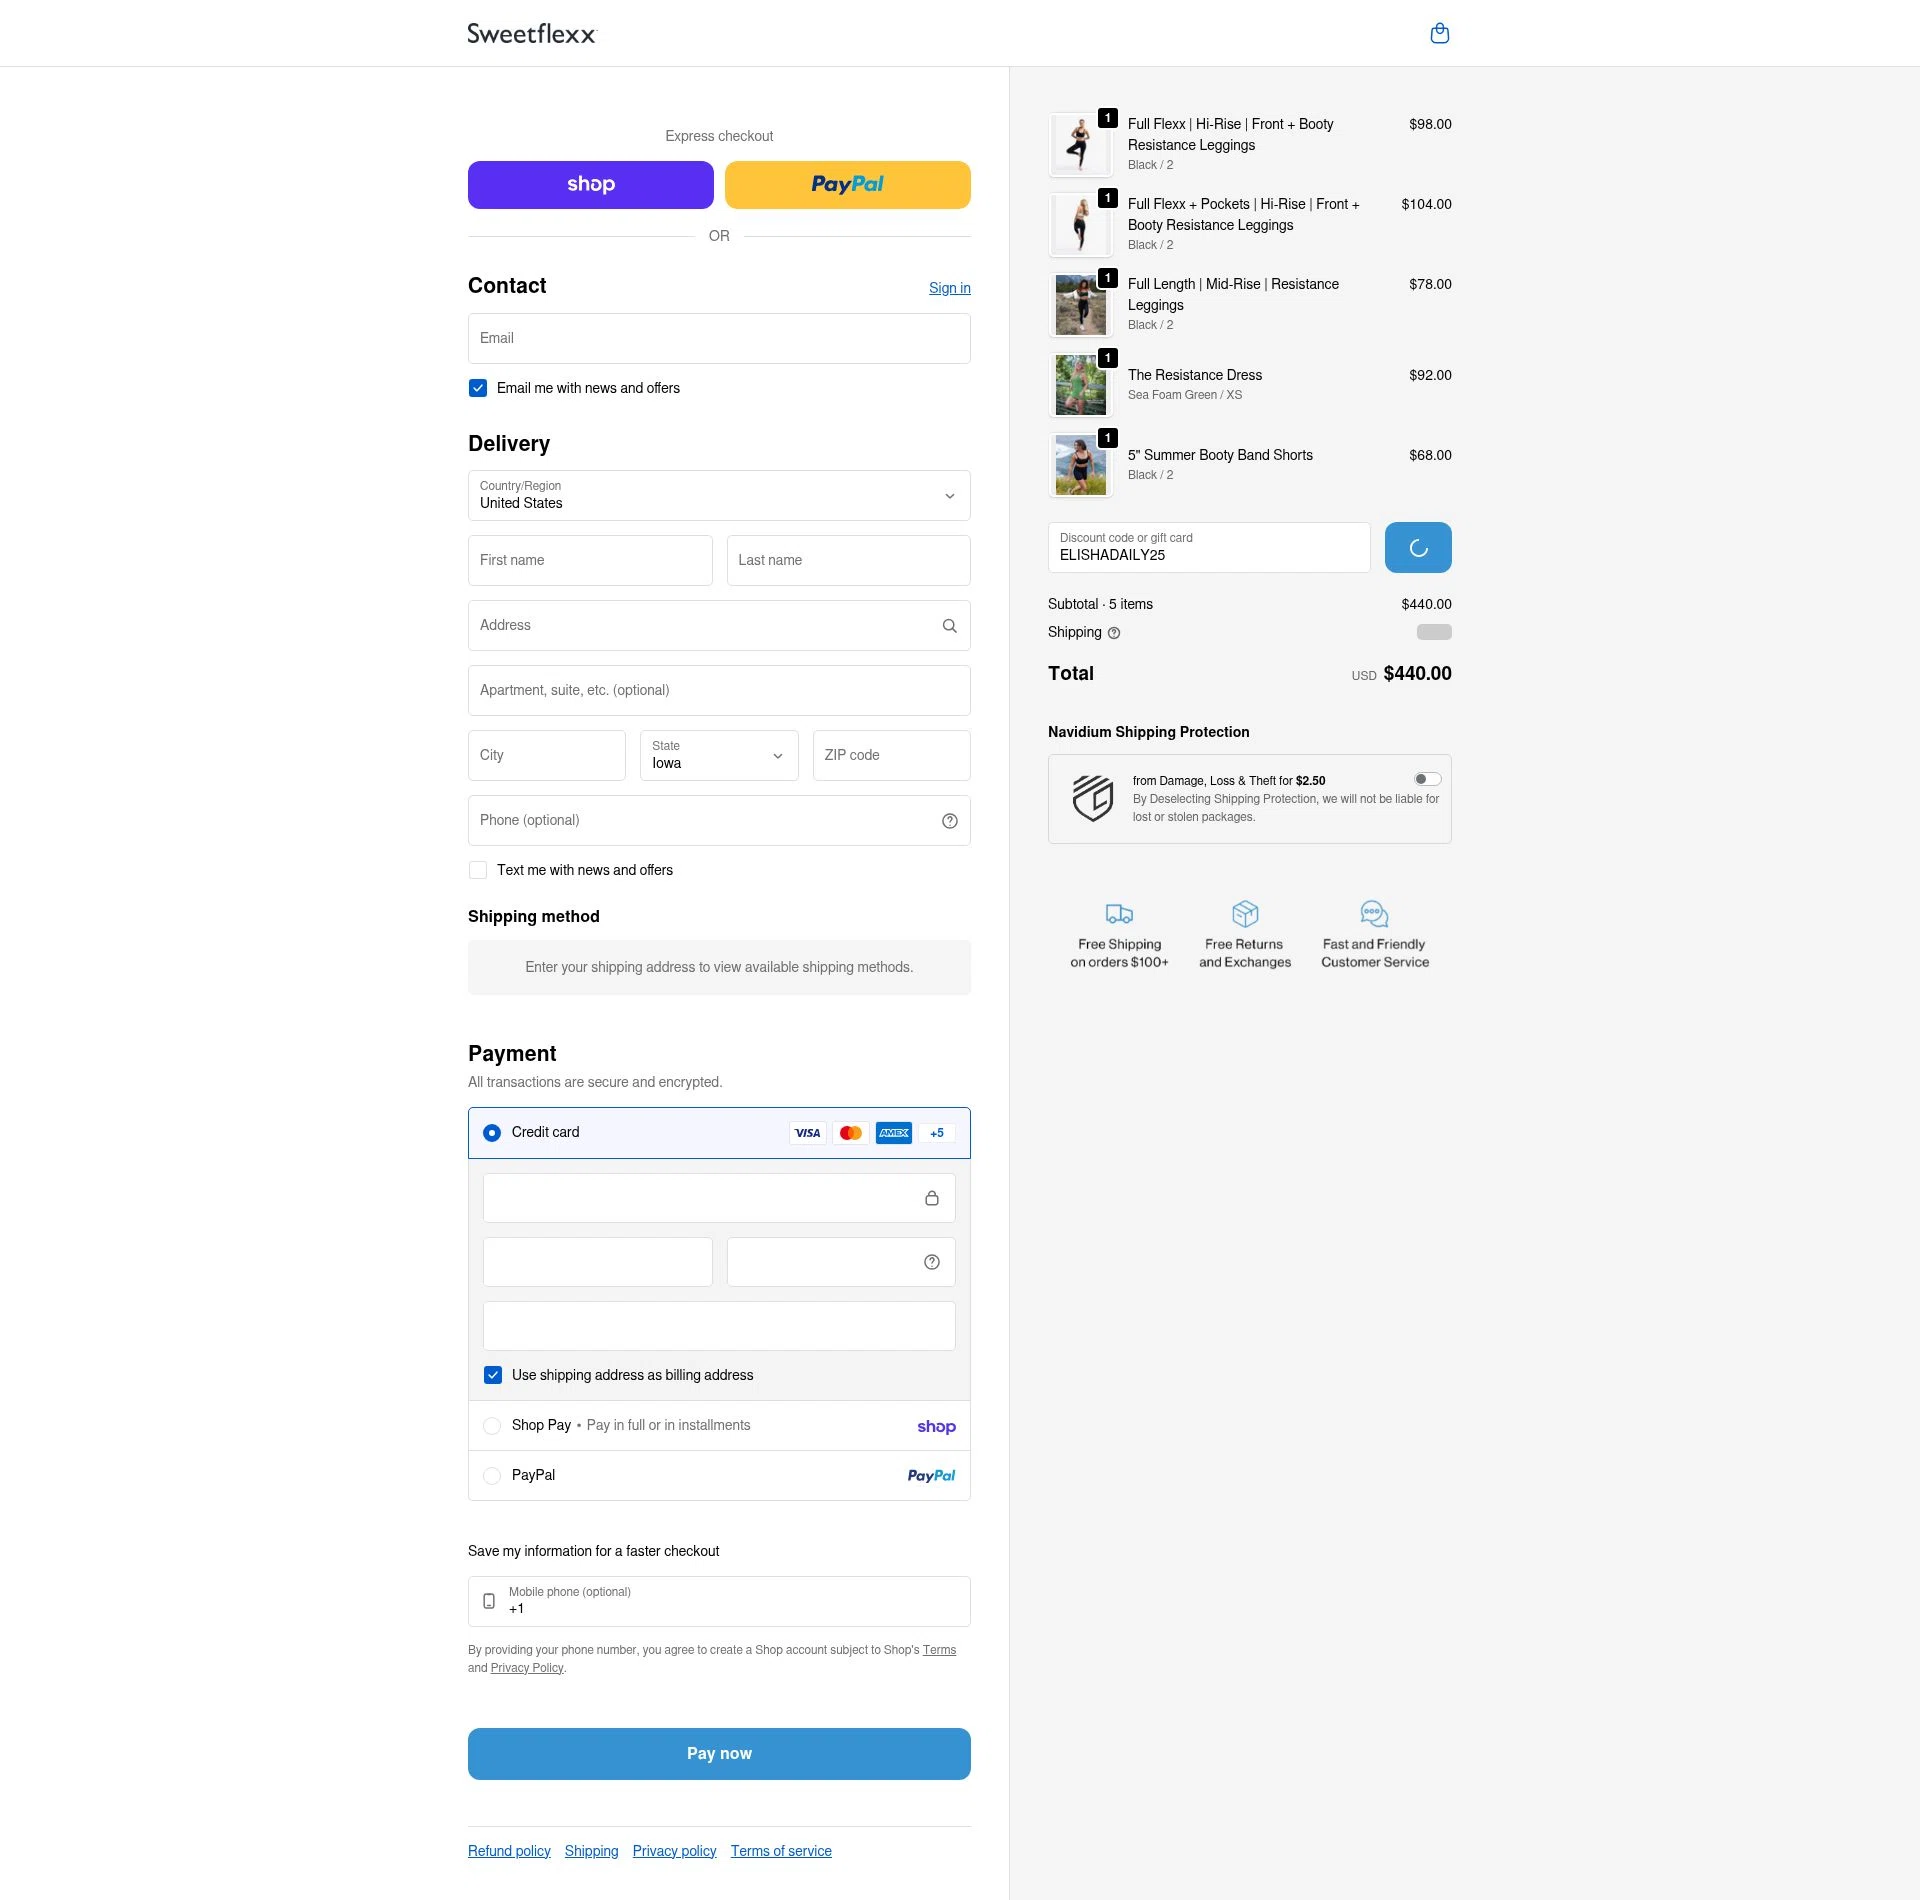Image resolution: width=1920 pixels, height=1900 pixels.
Task: Open the cart via bag icon
Action: coord(1440,33)
